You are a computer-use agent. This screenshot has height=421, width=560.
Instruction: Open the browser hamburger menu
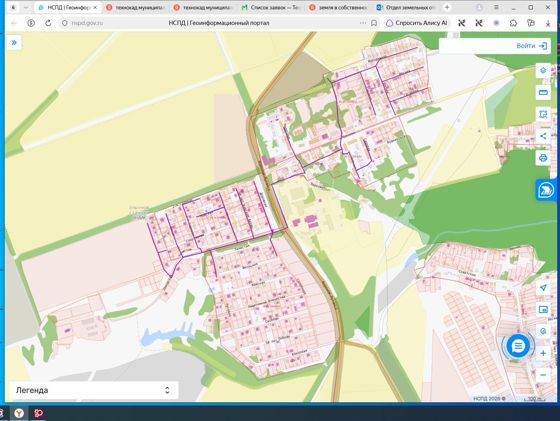tap(496, 7)
